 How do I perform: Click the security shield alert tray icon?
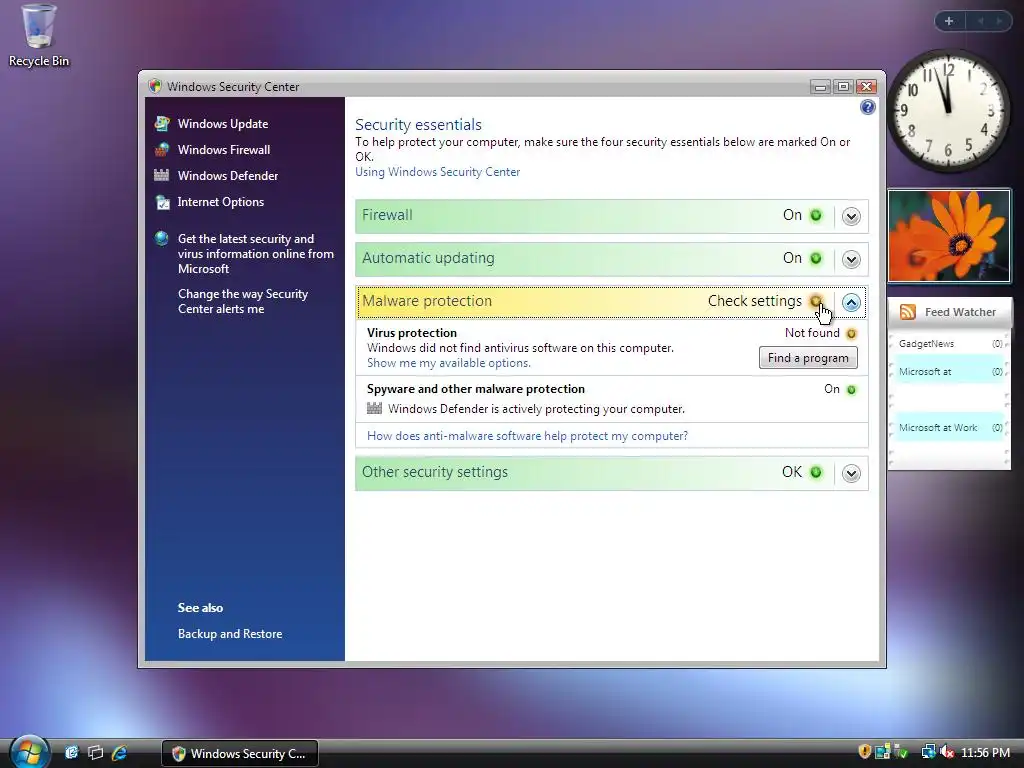(865, 752)
